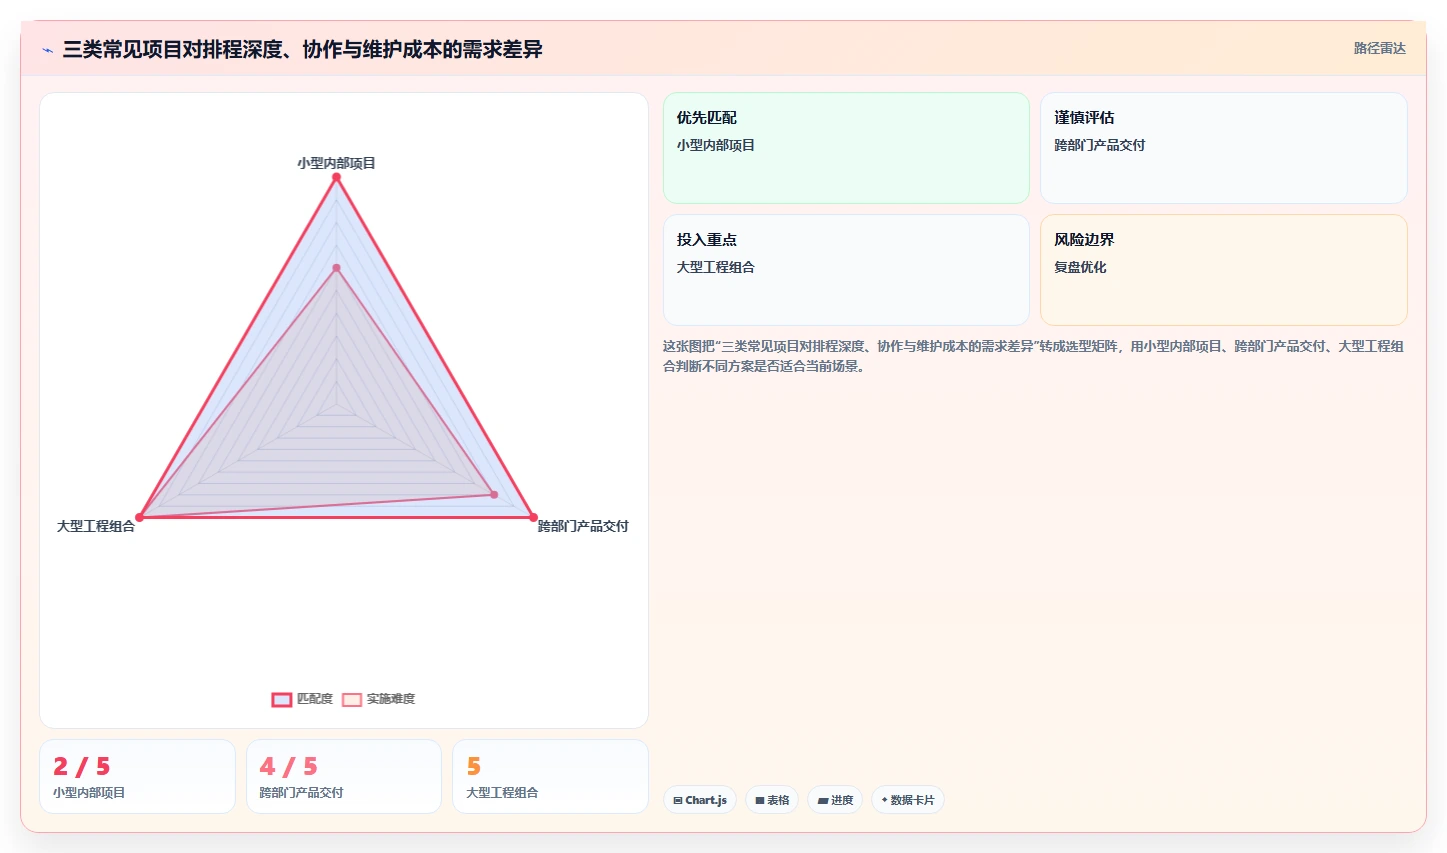Click 复盘优化 text in 风险边界 card

tap(1080, 267)
